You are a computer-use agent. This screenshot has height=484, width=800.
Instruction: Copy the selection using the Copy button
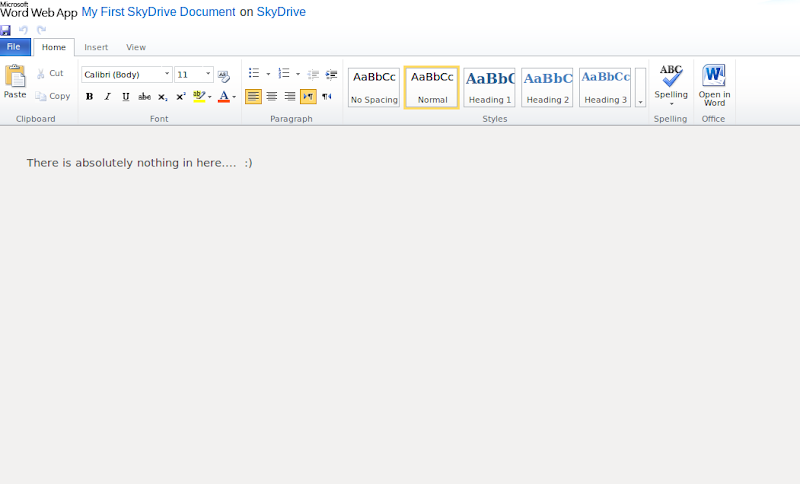(x=53, y=96)
